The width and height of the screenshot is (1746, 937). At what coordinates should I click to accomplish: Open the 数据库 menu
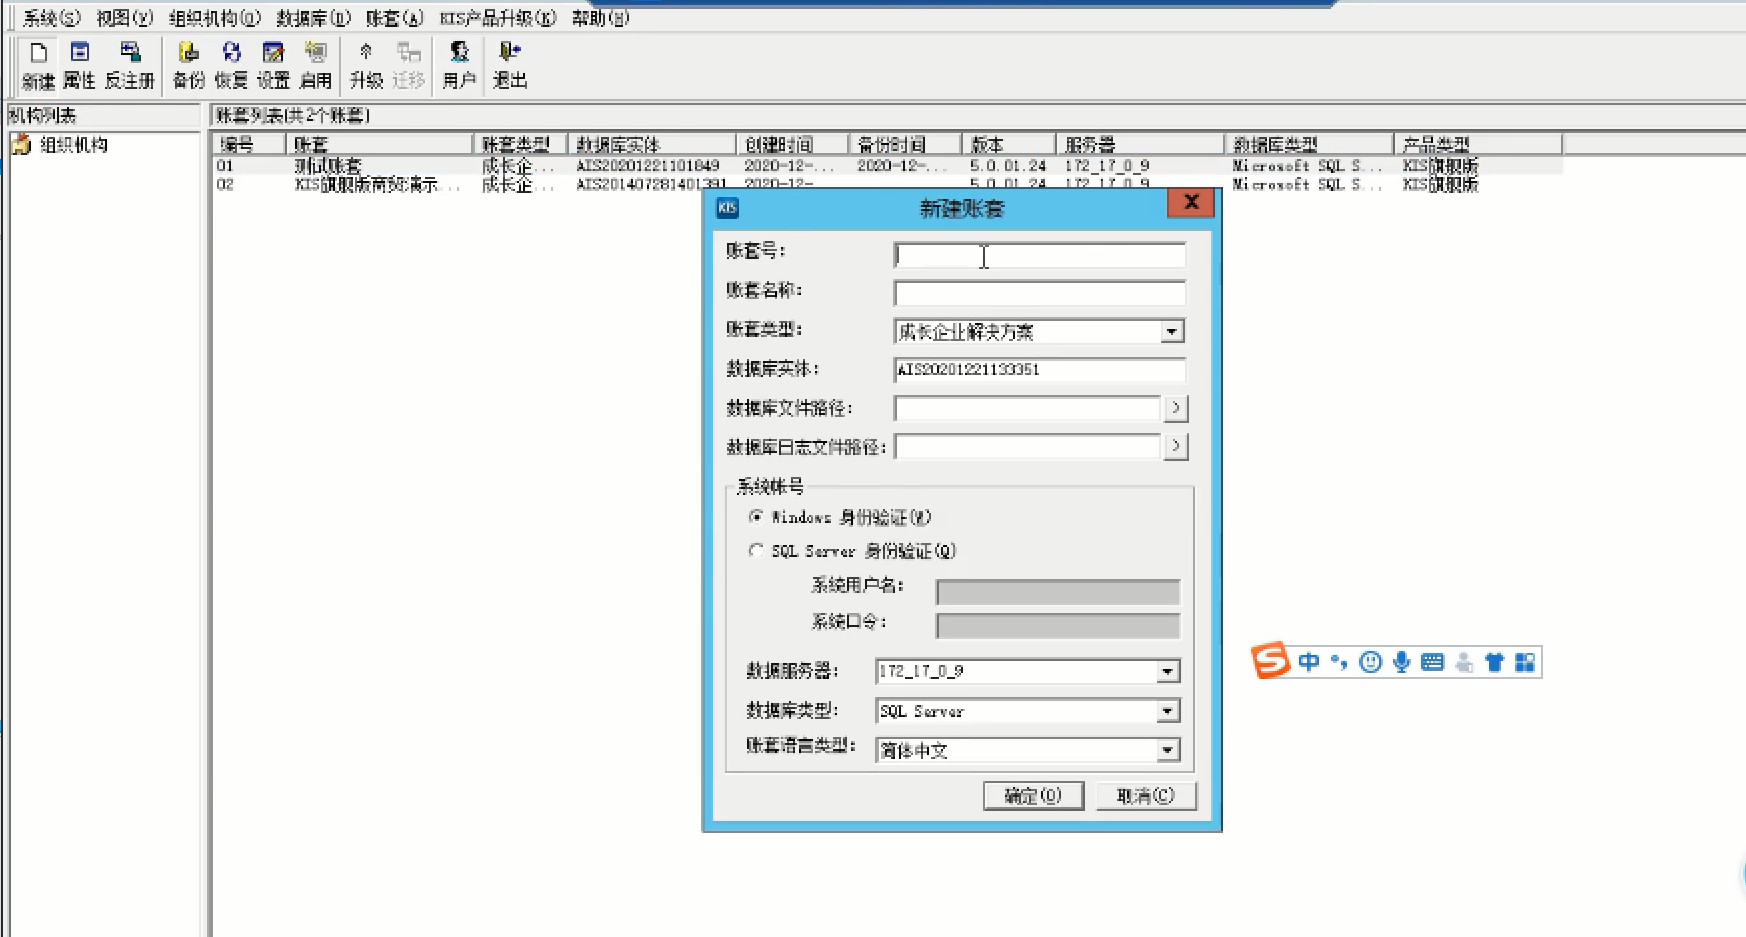tap(313, 18)
